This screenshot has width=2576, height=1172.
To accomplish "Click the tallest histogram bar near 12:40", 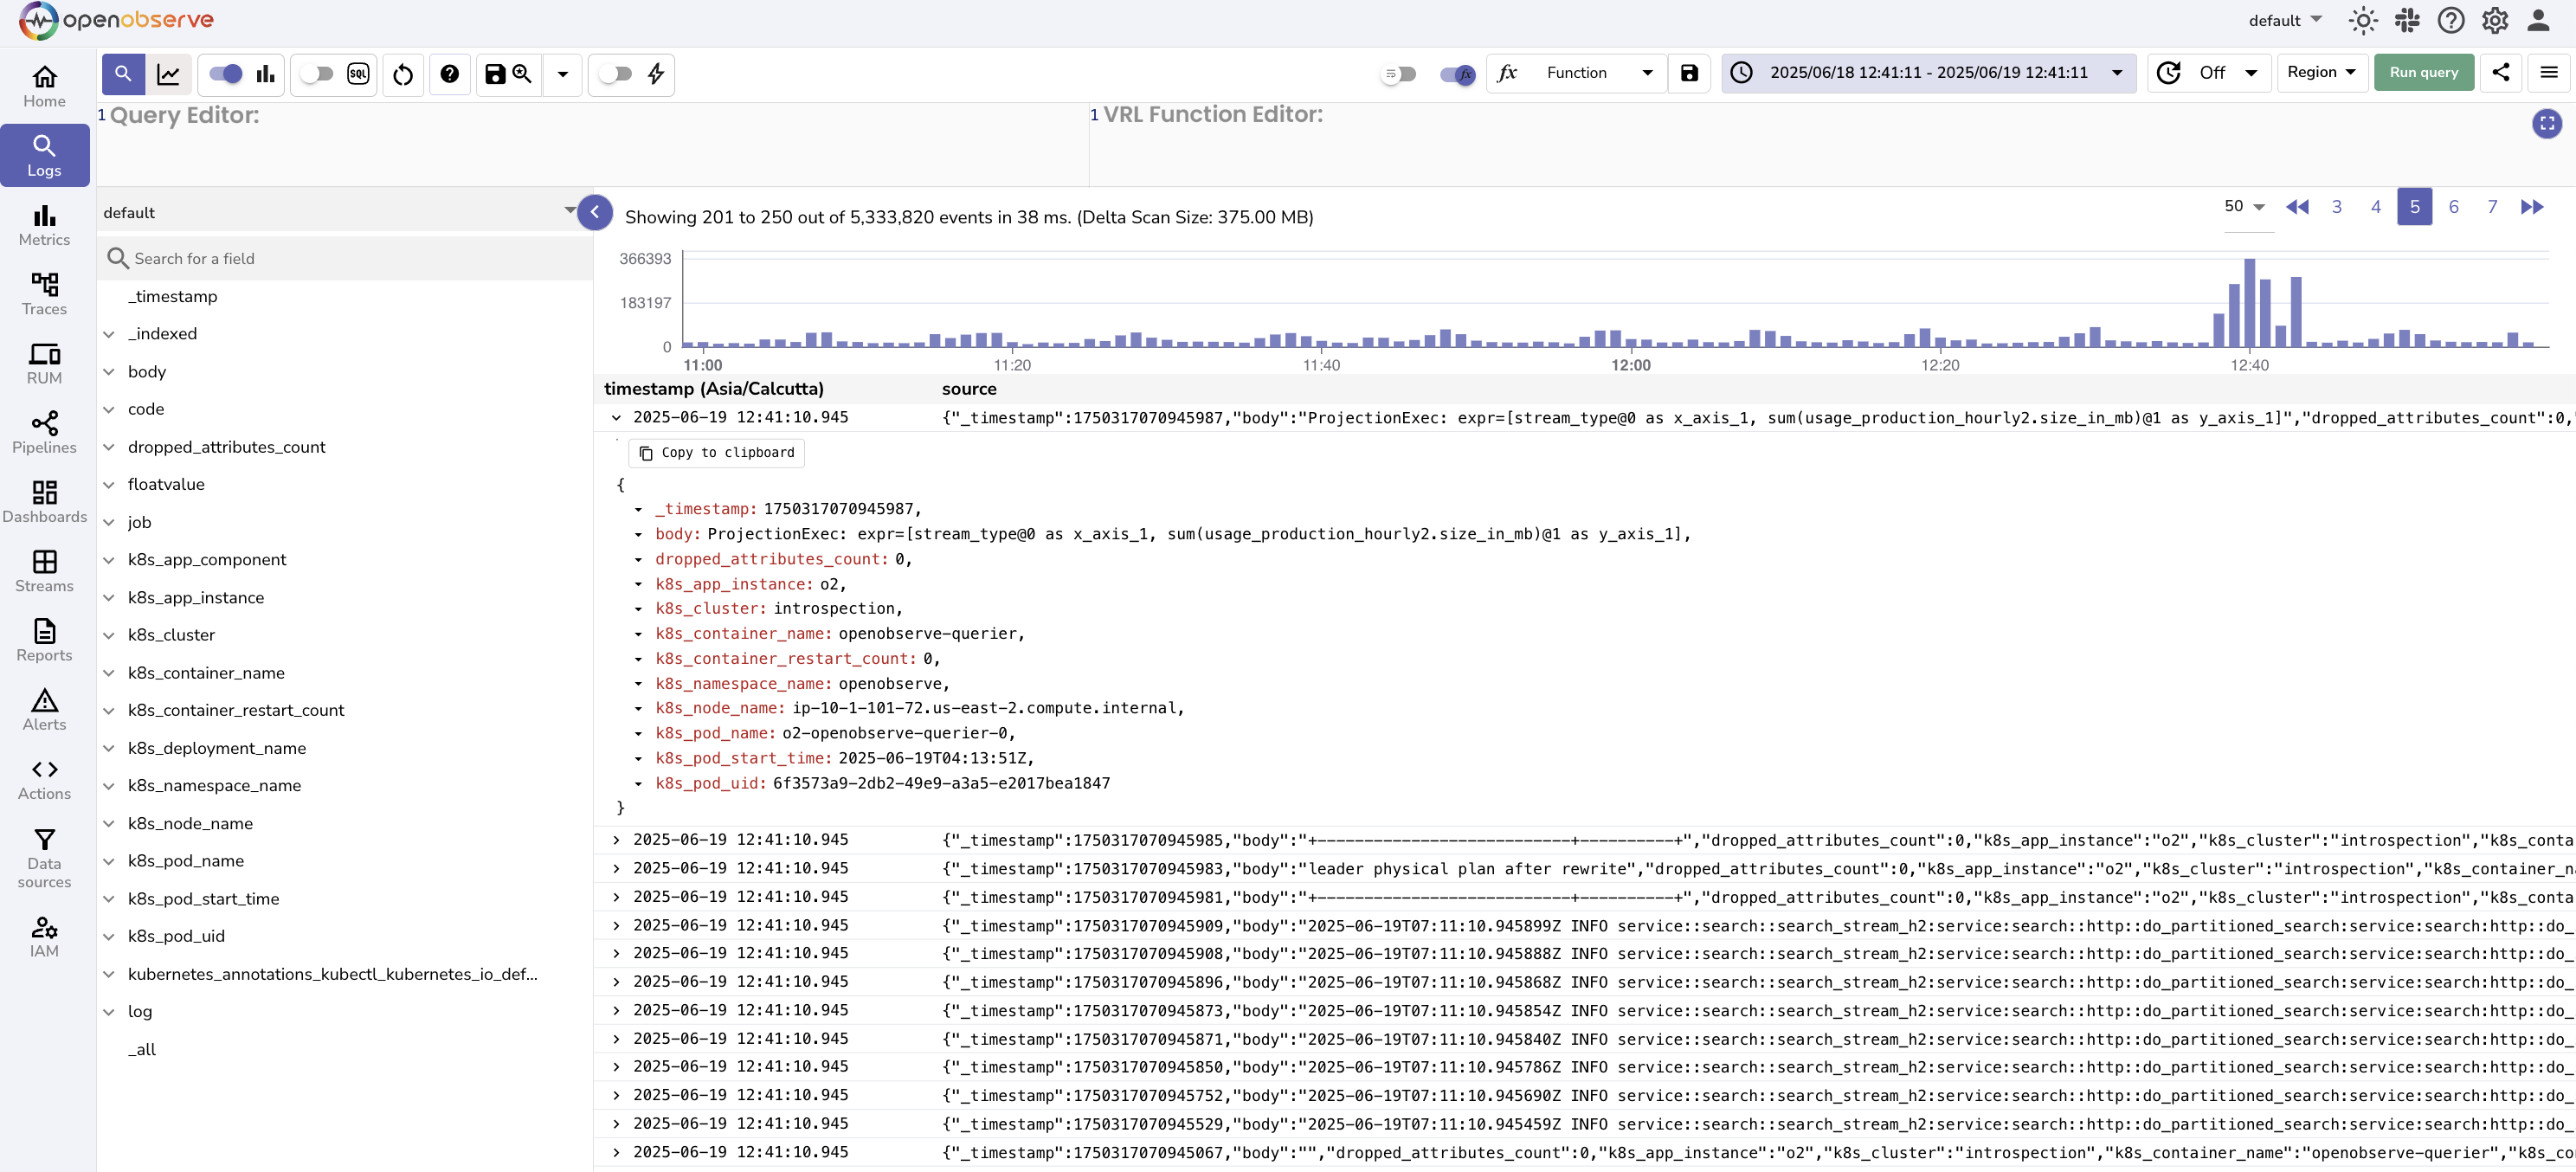I will pos(2249,303).
